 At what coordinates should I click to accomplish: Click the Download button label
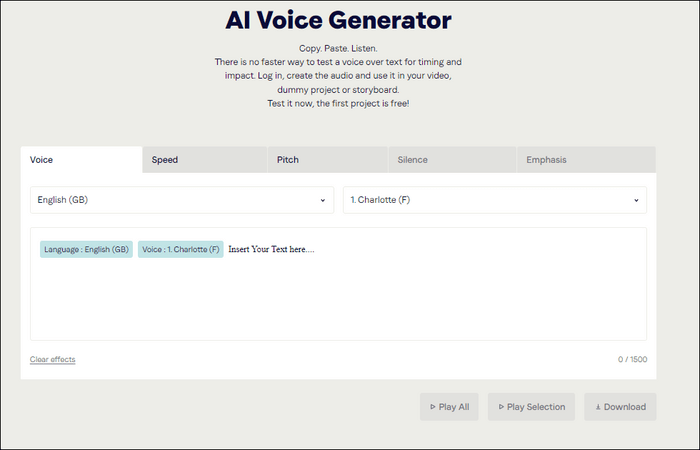tap(625, 407)
